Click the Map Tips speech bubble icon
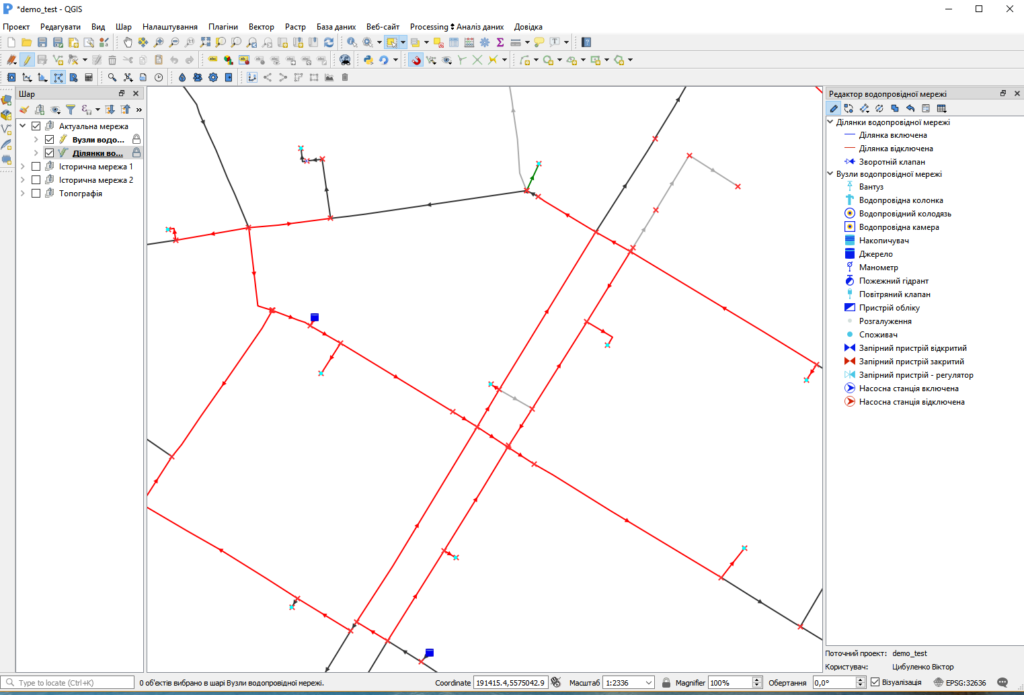This screenshot has width=1024, height=695. 539,42
